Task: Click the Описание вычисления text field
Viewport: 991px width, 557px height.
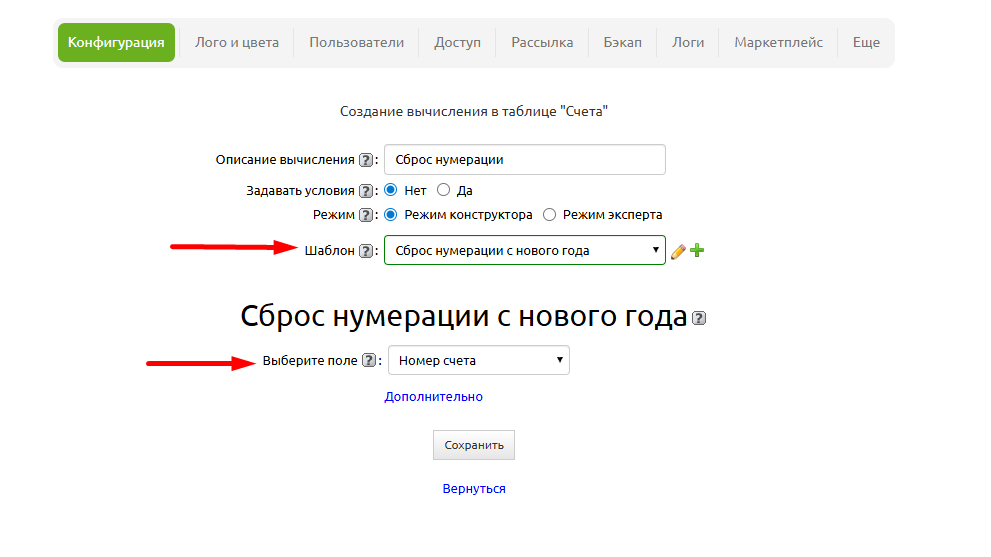Action: point(524,160)
